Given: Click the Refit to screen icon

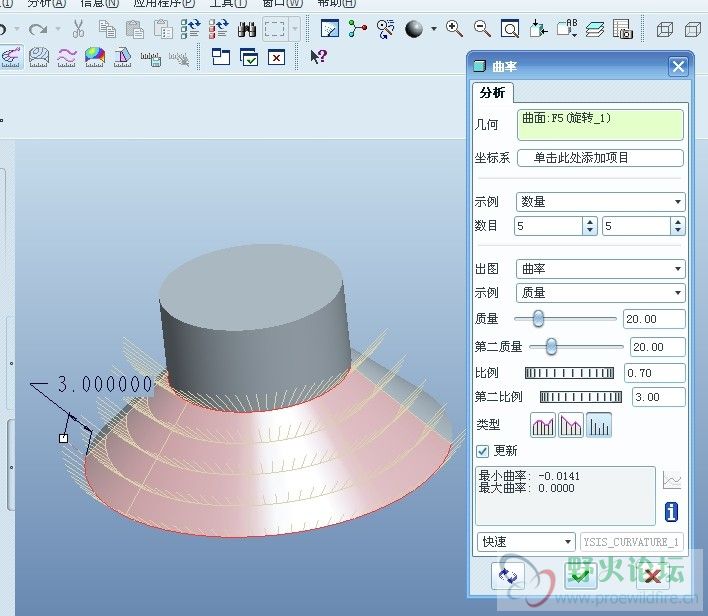Looking at the screenshot, I should click(x=510, y=28).
